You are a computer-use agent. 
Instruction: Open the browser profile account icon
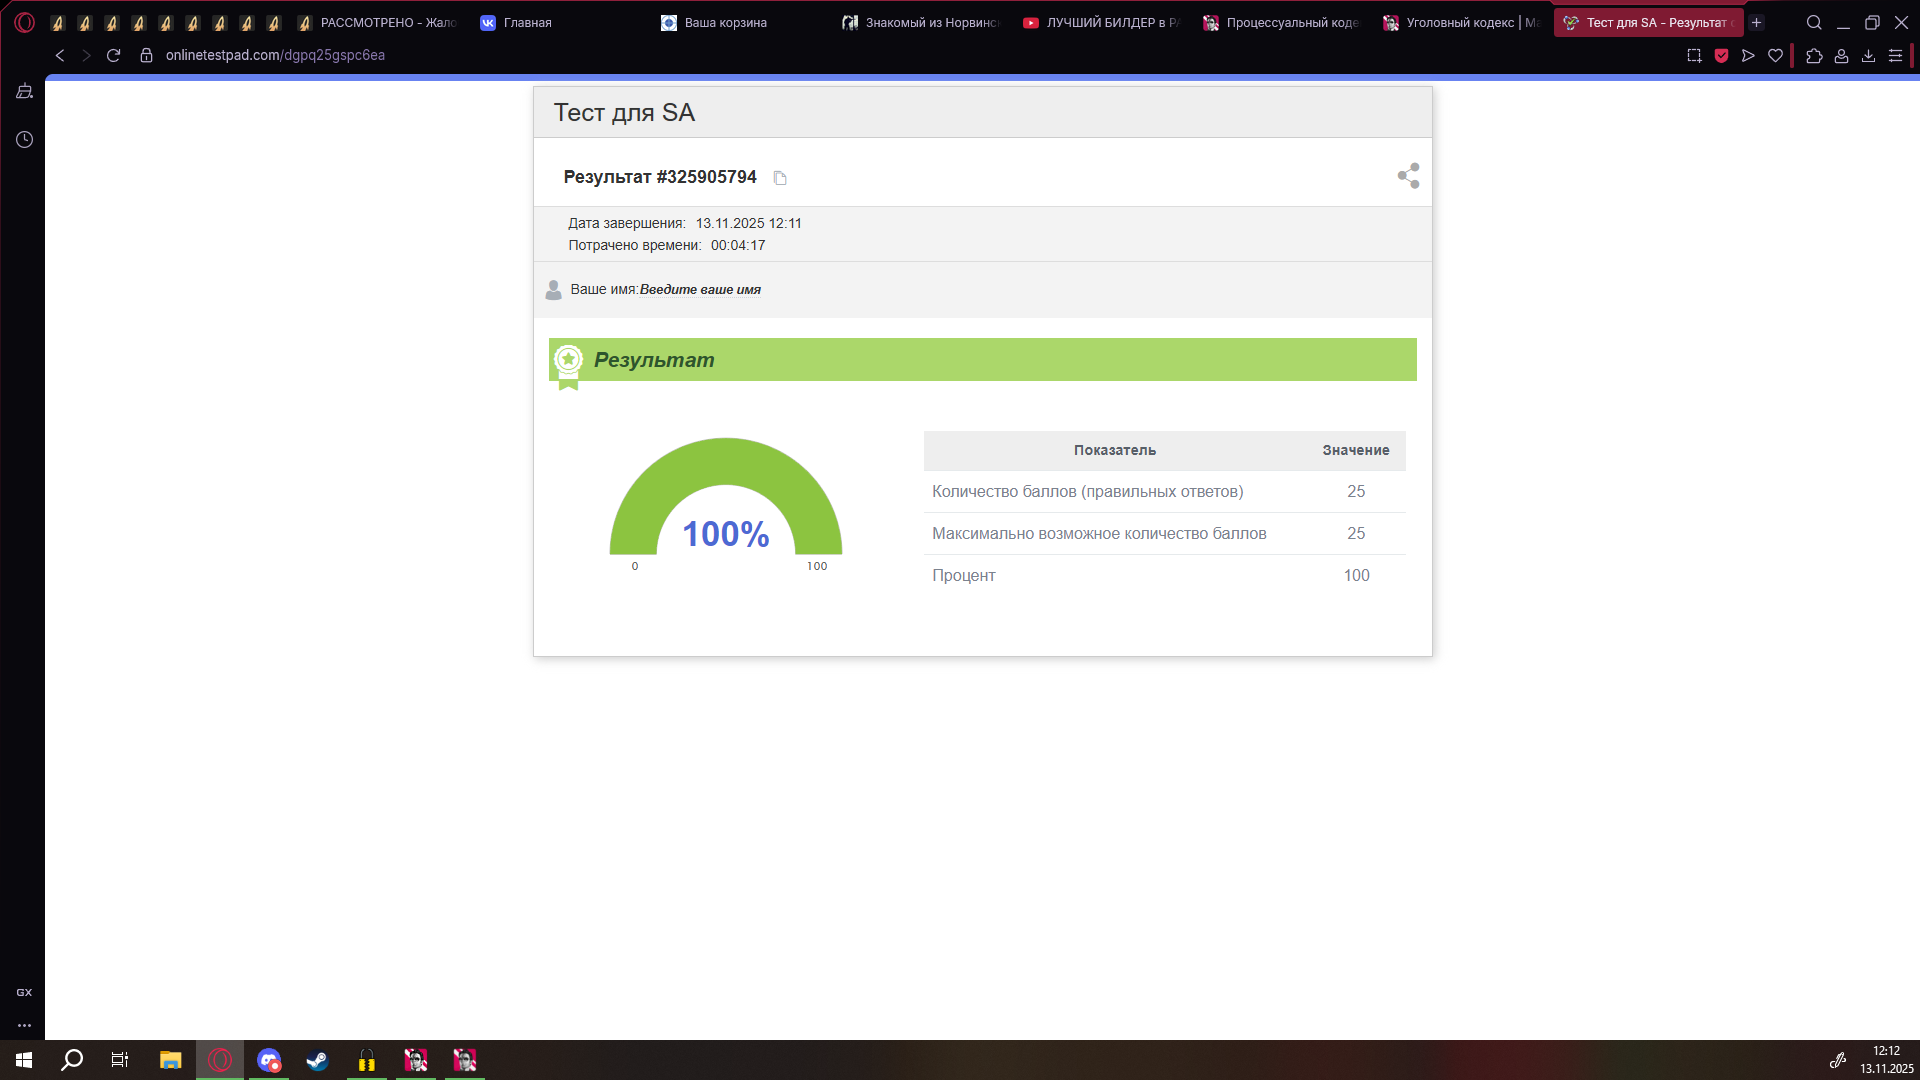[x=1841, y=56]
